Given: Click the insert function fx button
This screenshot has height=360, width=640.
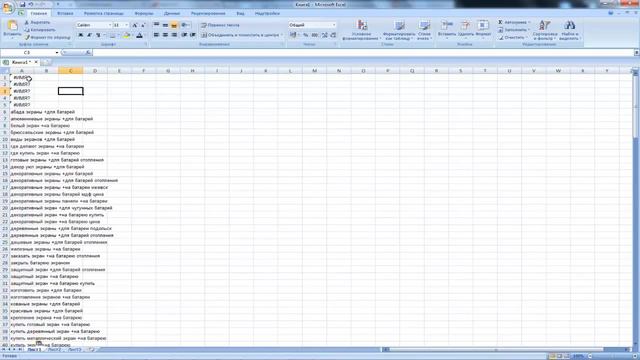Looking at the screenshot, I should pos(88,53).
